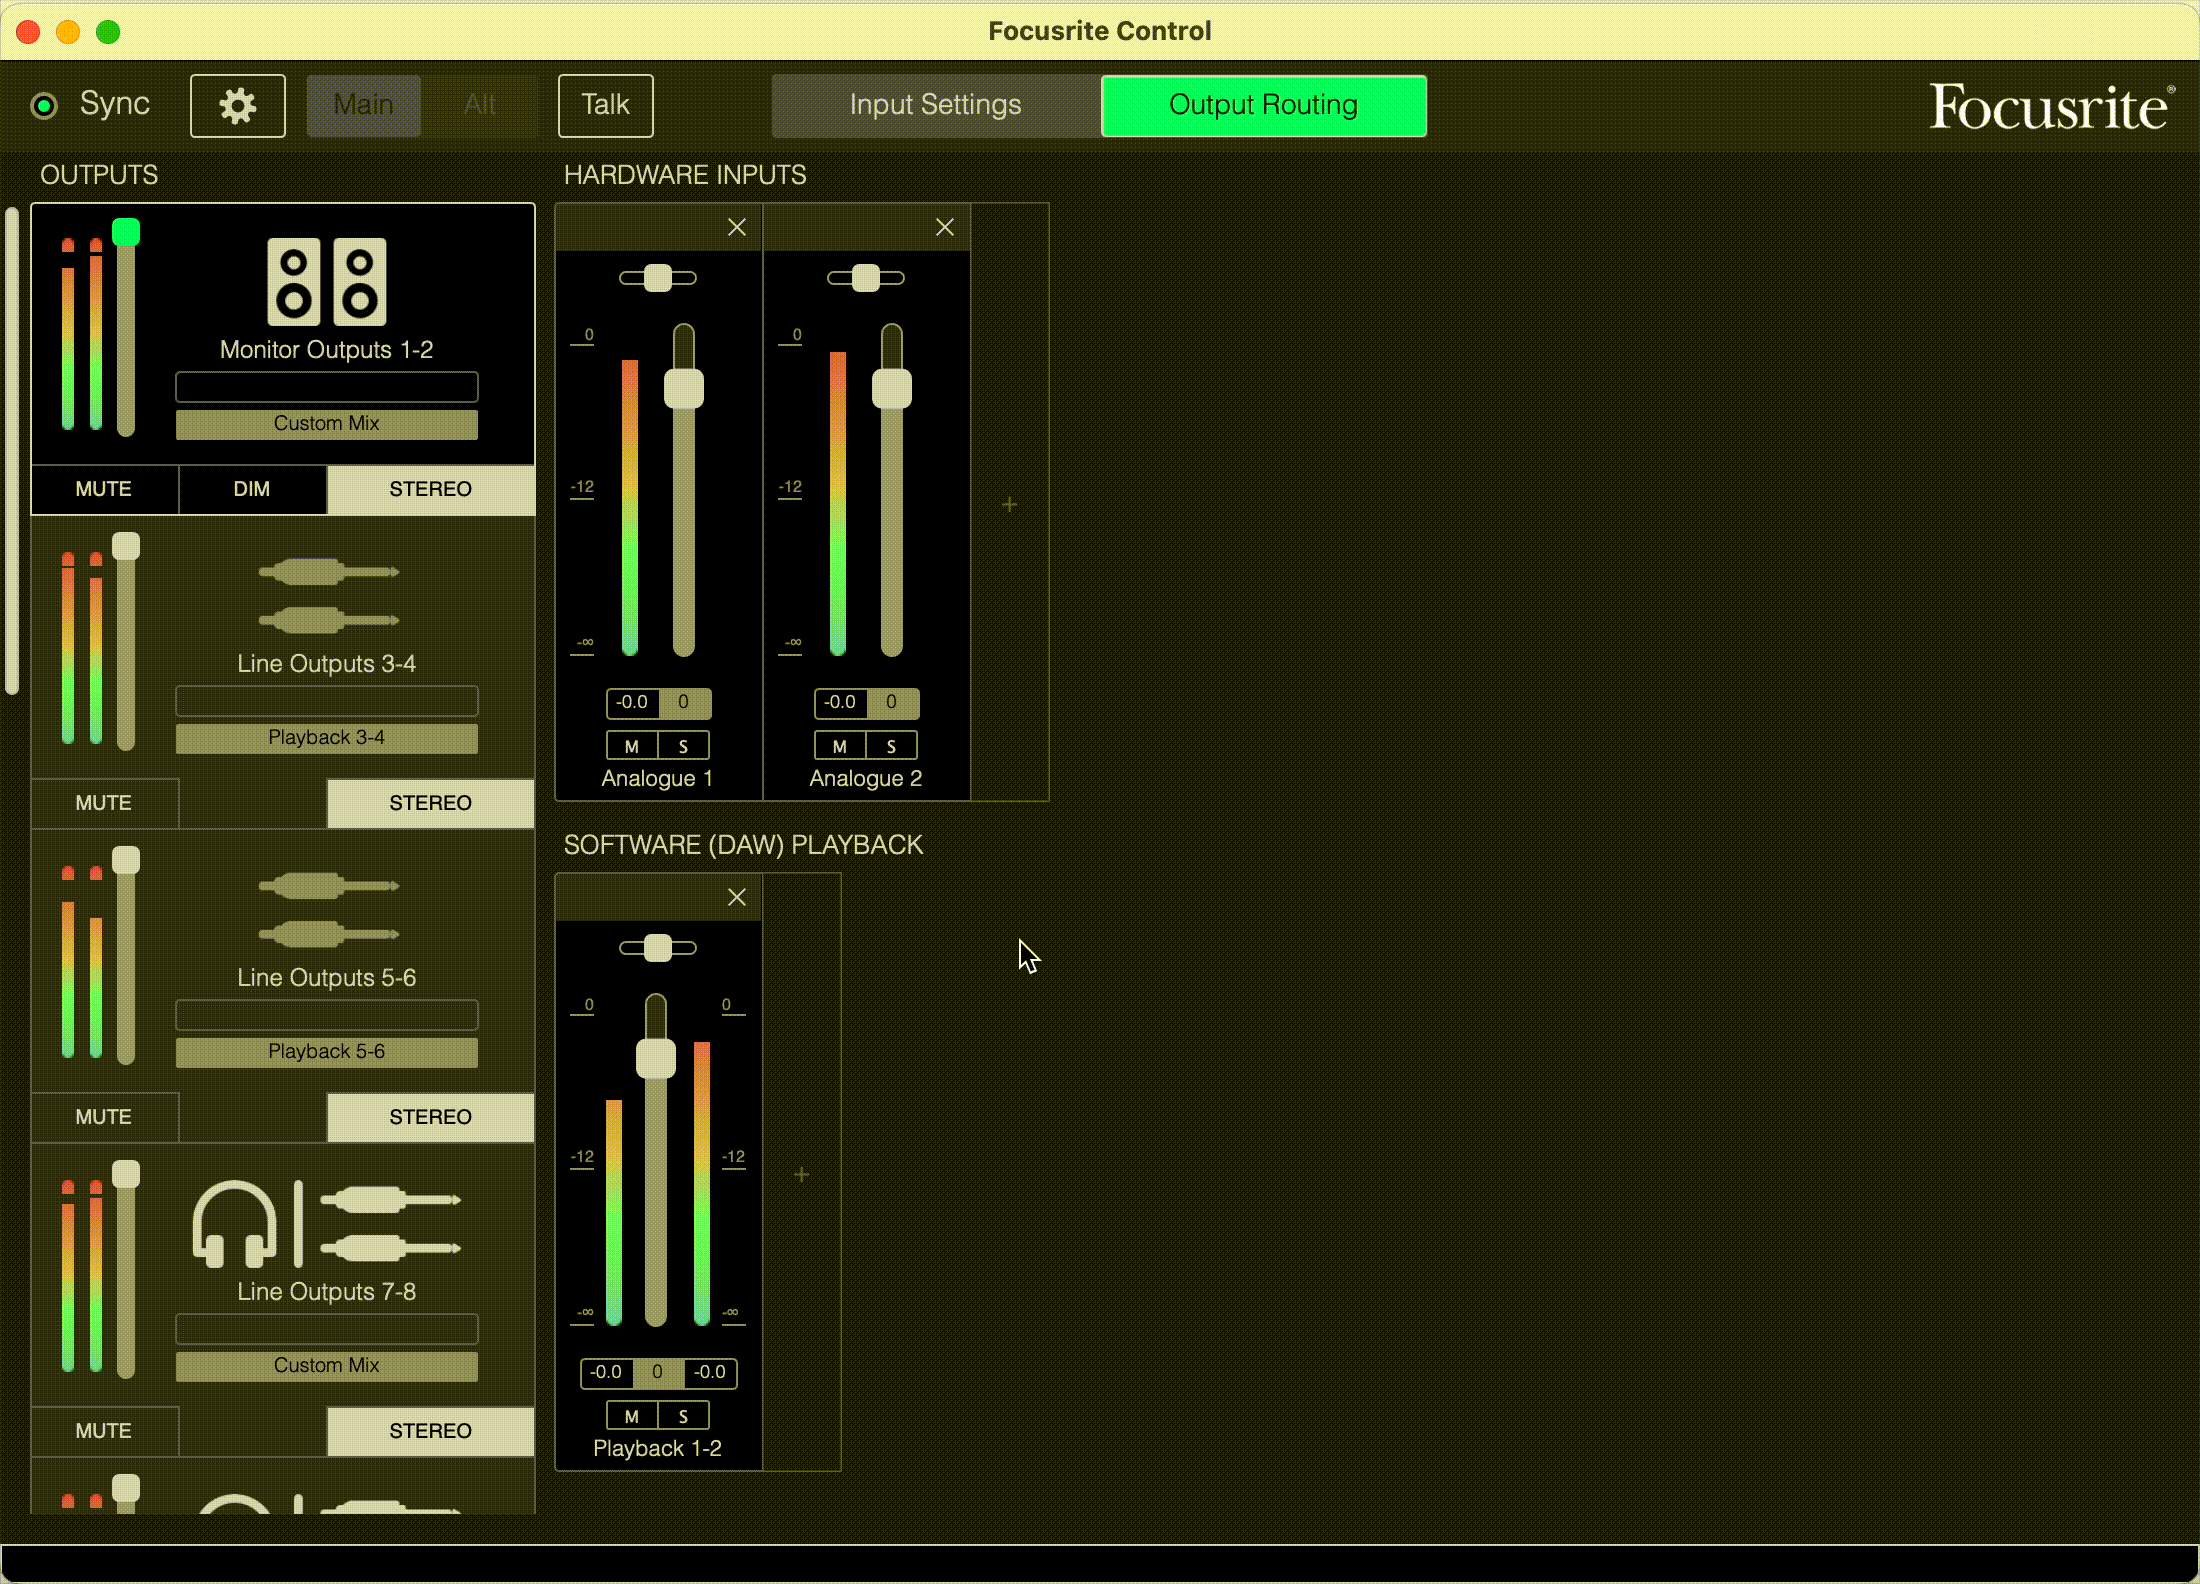2200x1584 pixels.
Task: Click the Analogue 1 channel fader handle
Action: coord(684,389)
